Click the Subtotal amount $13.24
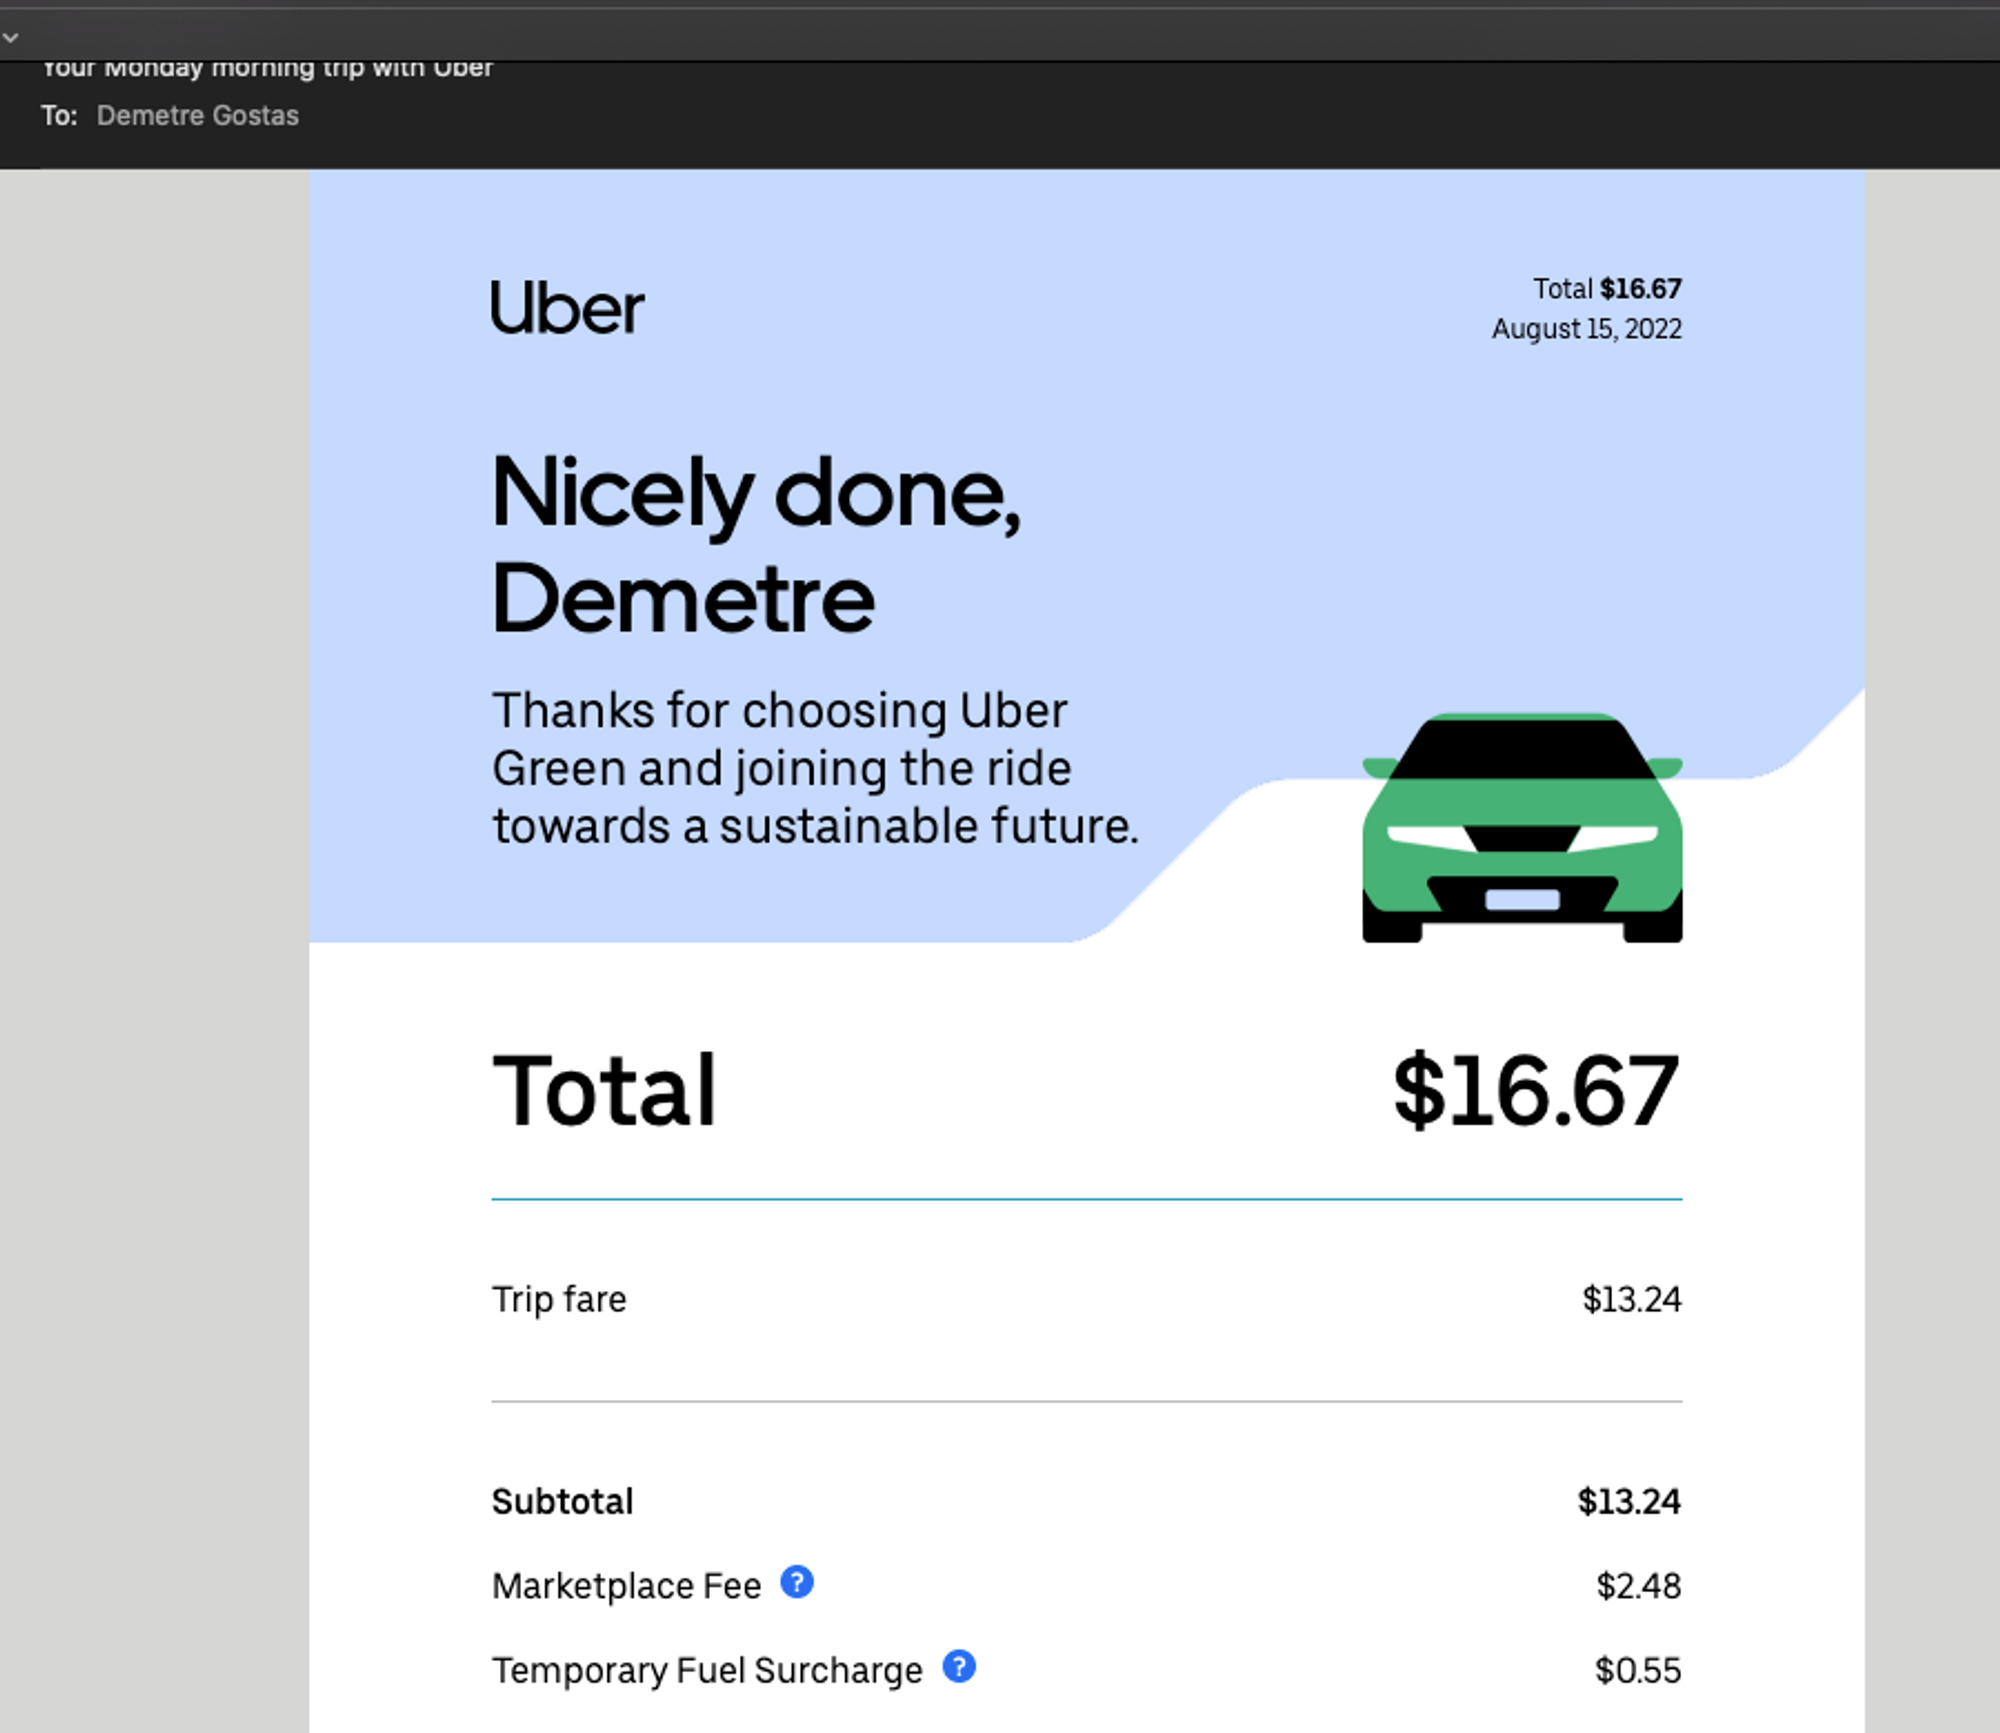The height and width of the screenshot is (1733, 2000). click(1630, 1501)
